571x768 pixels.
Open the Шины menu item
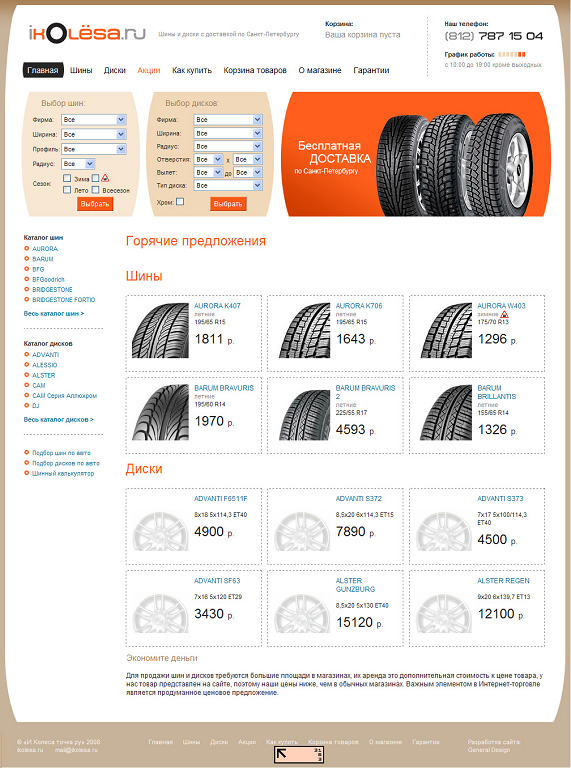point(81,70)
